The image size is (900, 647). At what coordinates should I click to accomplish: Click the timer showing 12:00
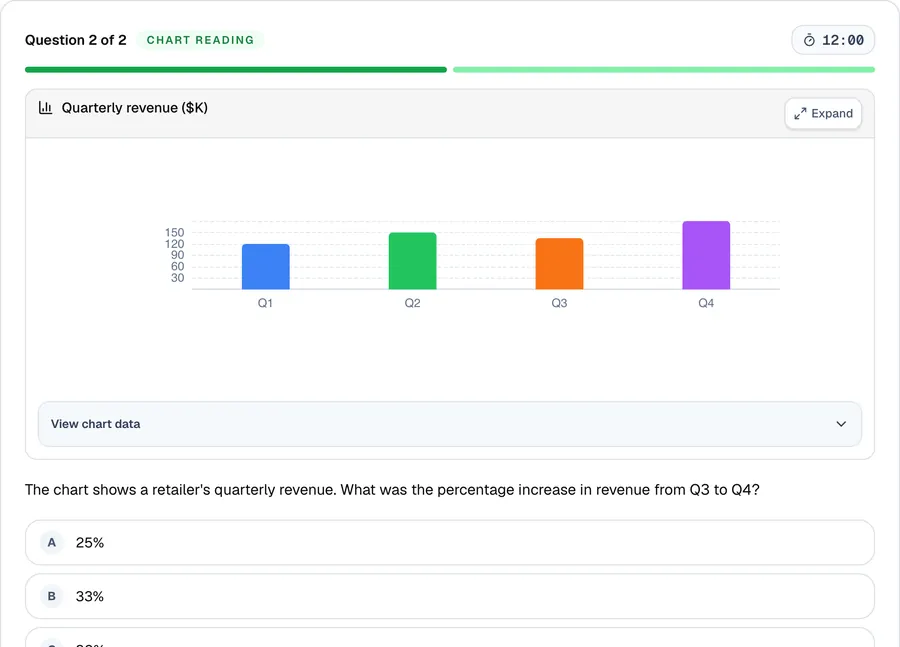click(833, 40)
